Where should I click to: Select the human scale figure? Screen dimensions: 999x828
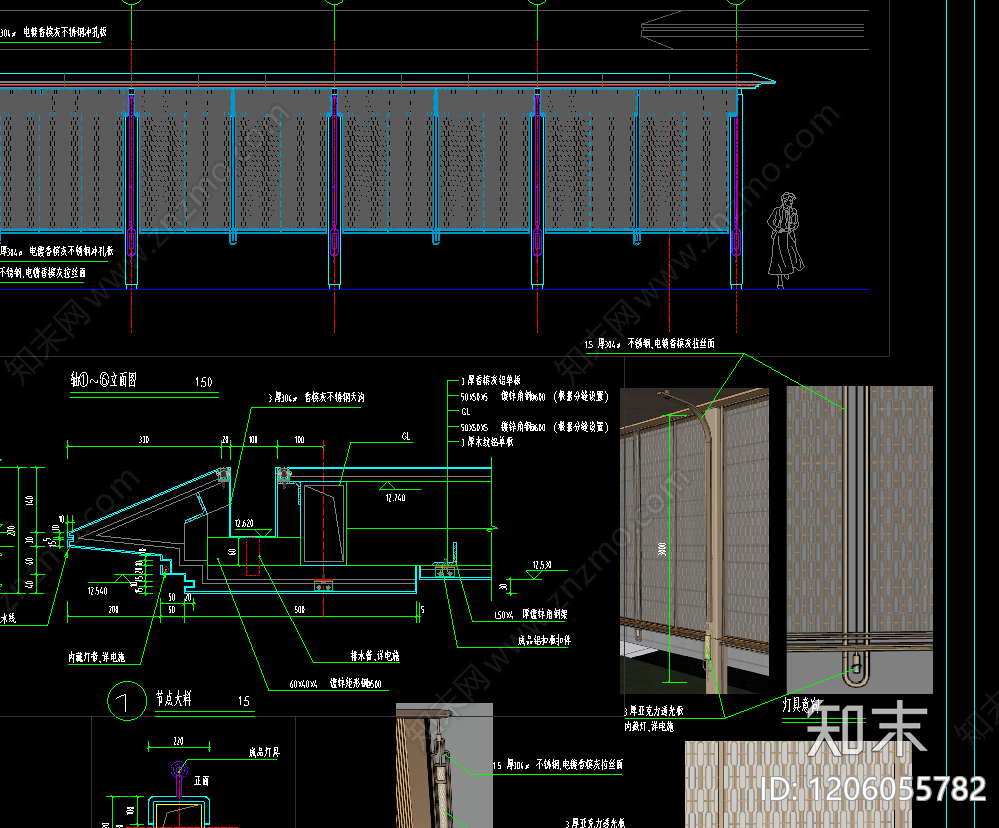click(784, 241)
